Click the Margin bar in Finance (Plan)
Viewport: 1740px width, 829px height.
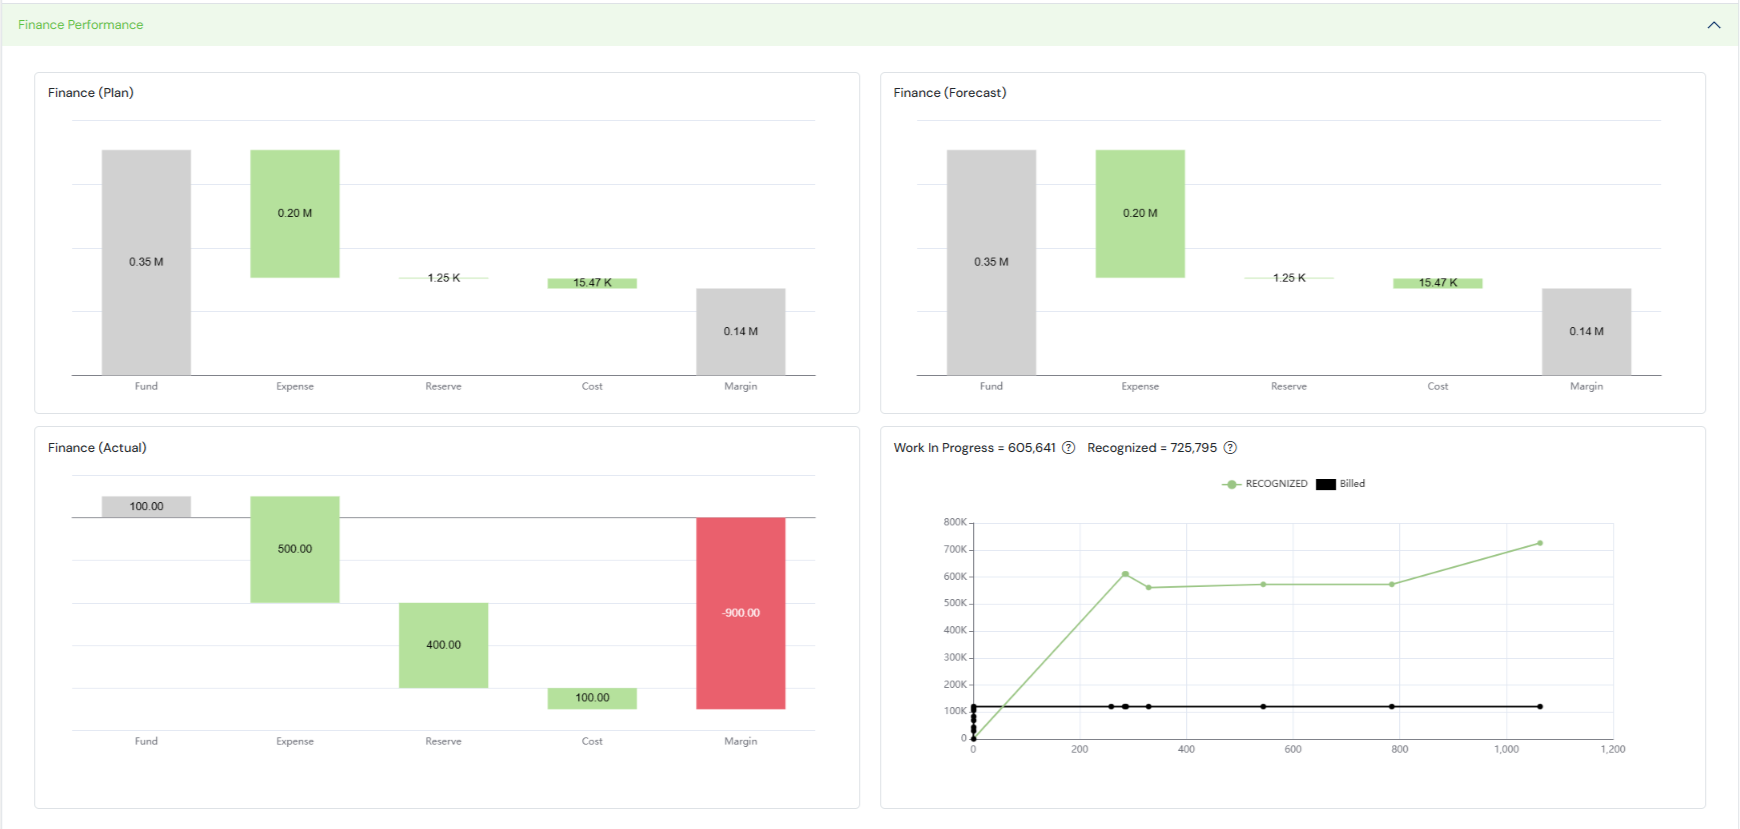pyautogui.click(x=740, y=331)
